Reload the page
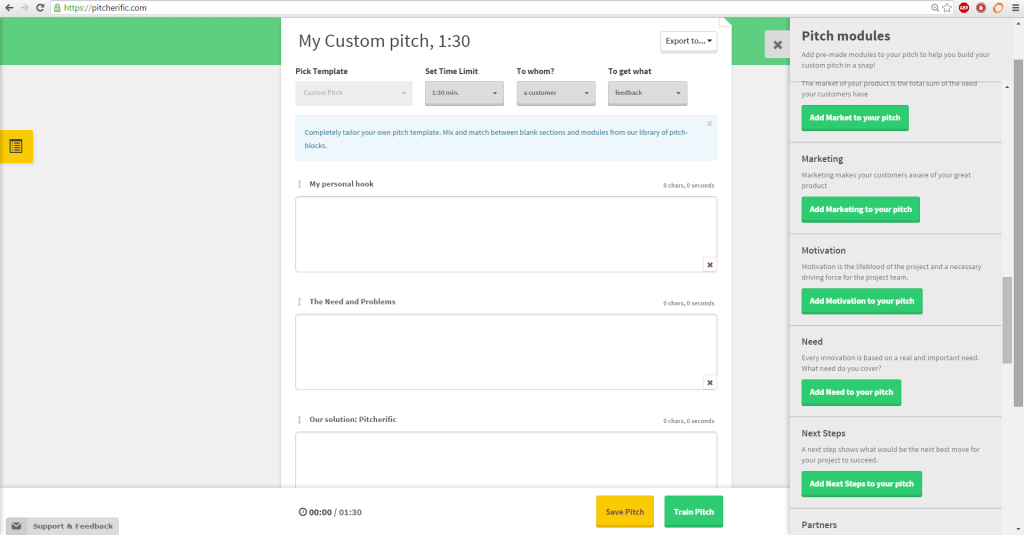Screen dimensions: 1024x535 [40, 8]
